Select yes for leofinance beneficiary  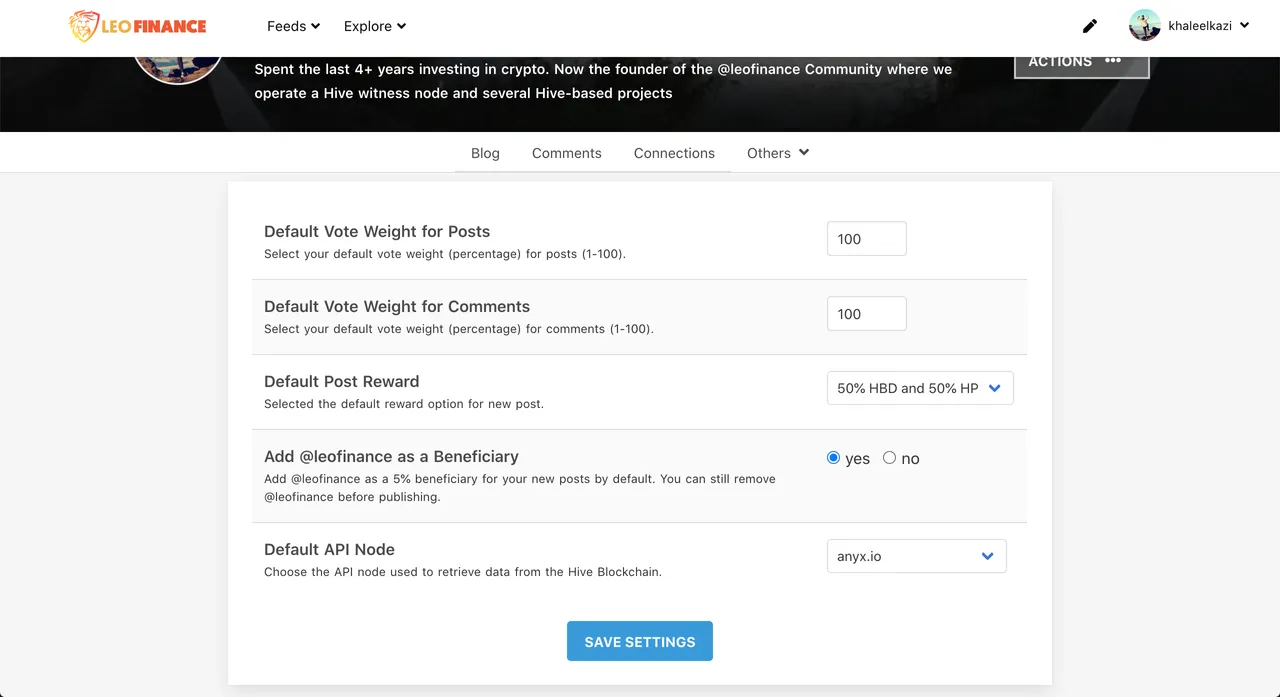[x=834, y=458]
